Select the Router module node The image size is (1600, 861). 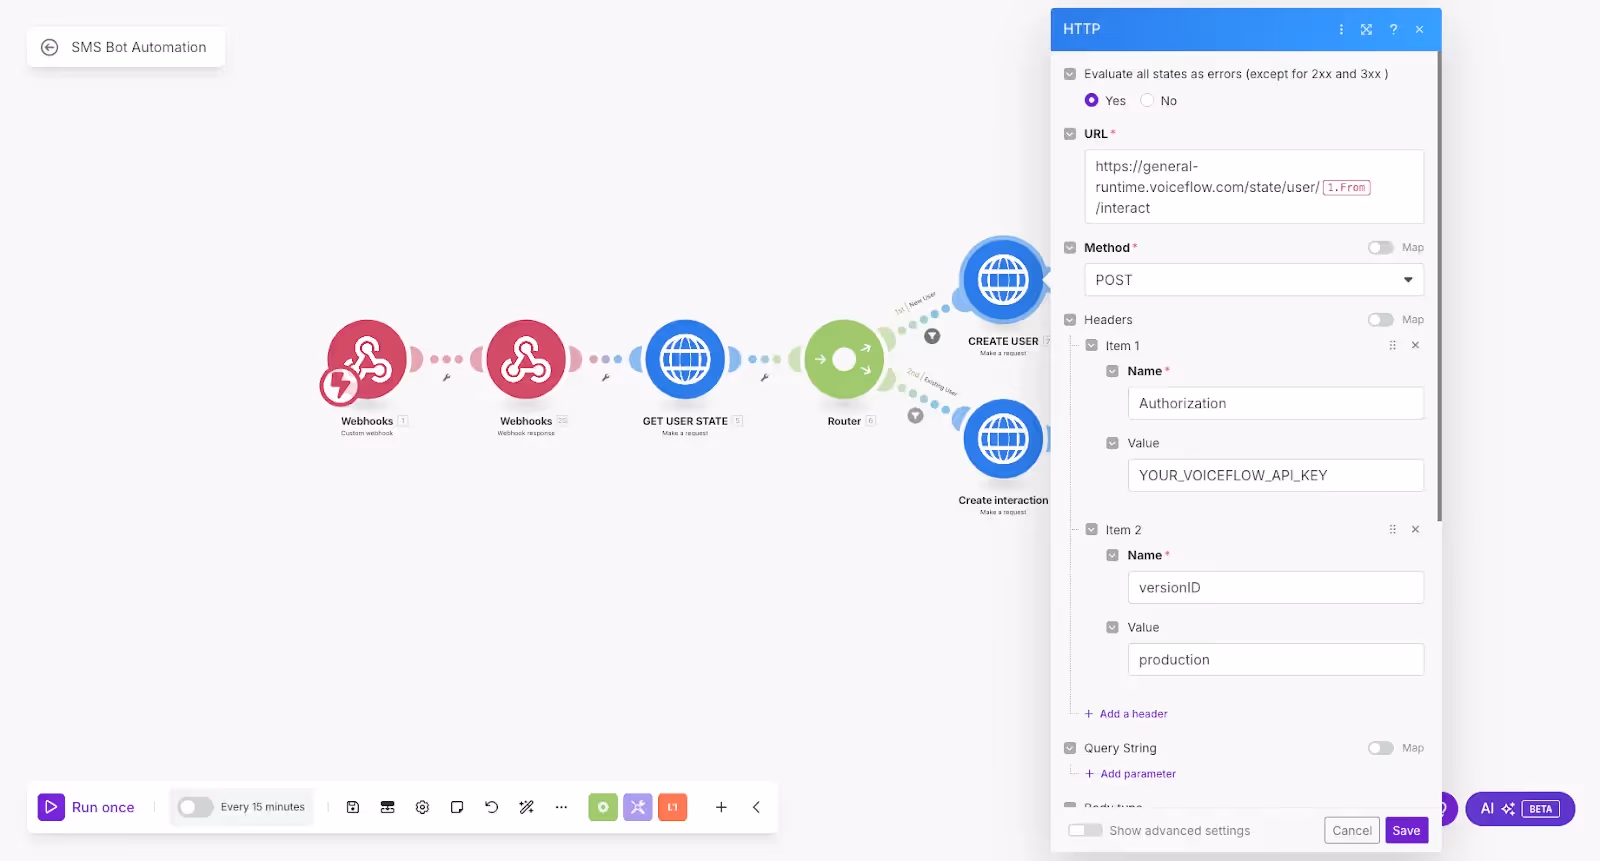844,359
